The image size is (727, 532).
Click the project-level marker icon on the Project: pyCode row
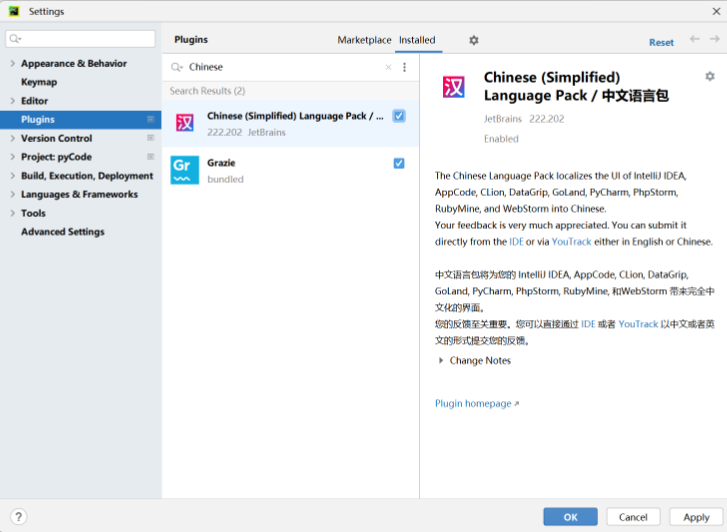point(151,156)
